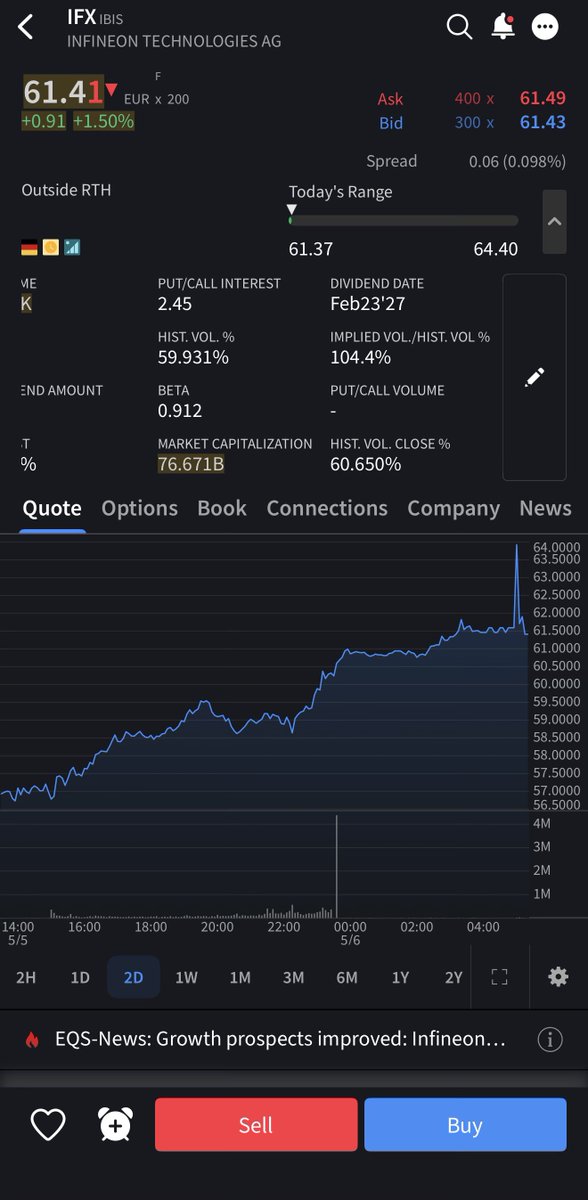Tap the tall volume bar at midnight

[x=337, y=866]
